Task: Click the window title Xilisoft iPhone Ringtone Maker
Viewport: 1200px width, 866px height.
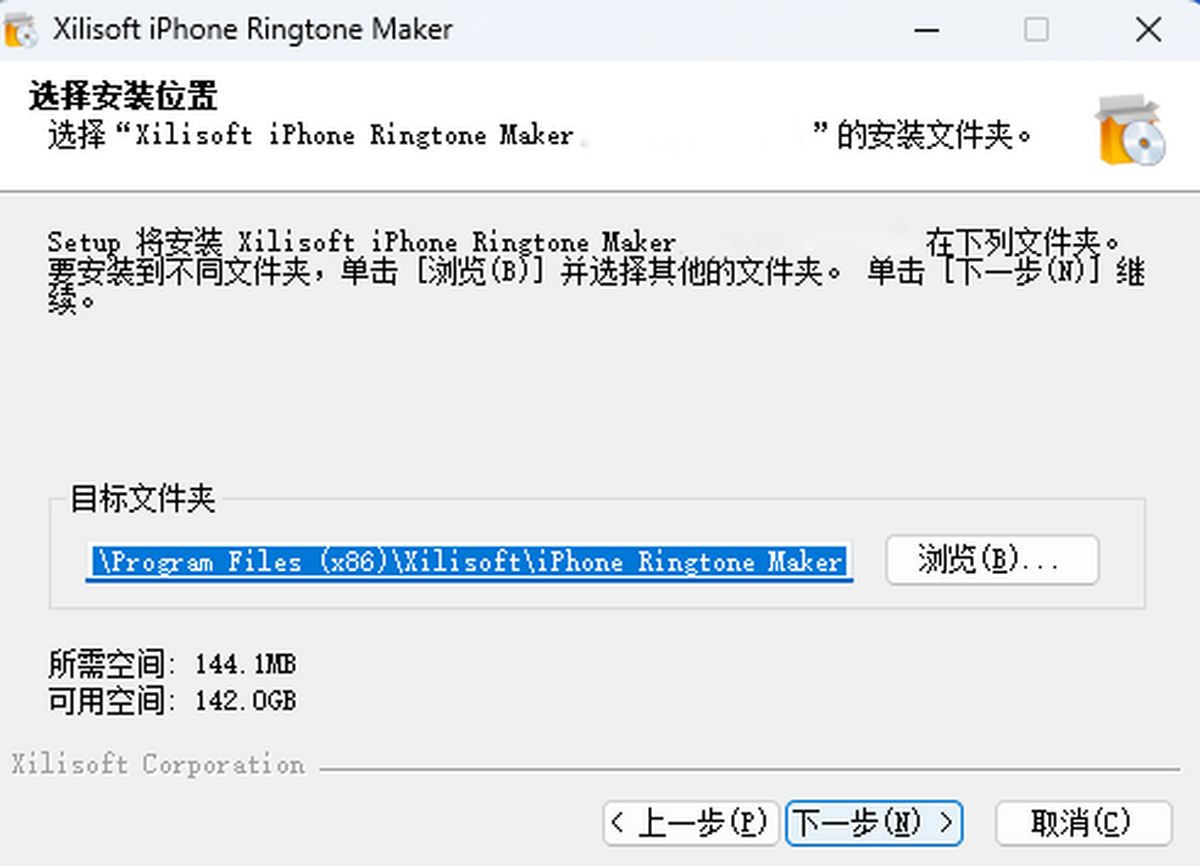Action: point(252,30)
